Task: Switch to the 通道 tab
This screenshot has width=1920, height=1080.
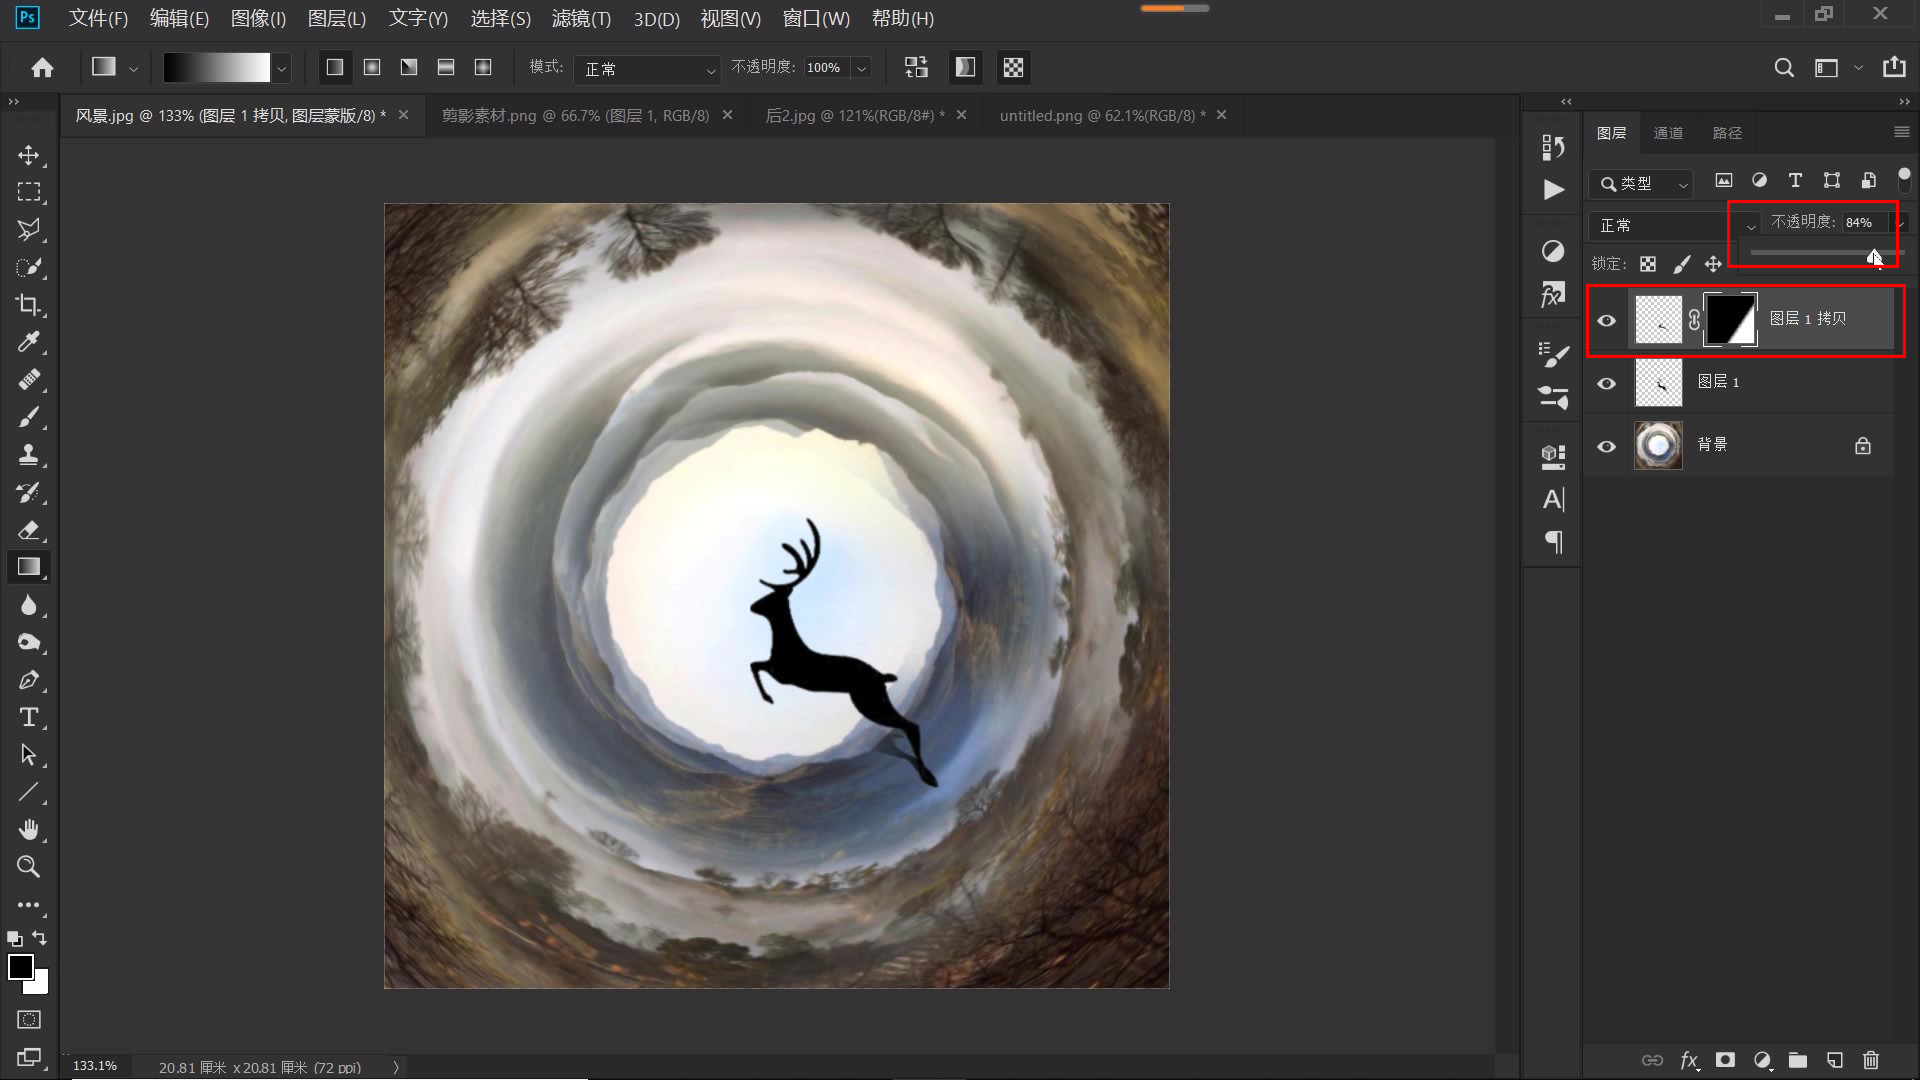Action: pyautogui.click(x=1668, y=133)
